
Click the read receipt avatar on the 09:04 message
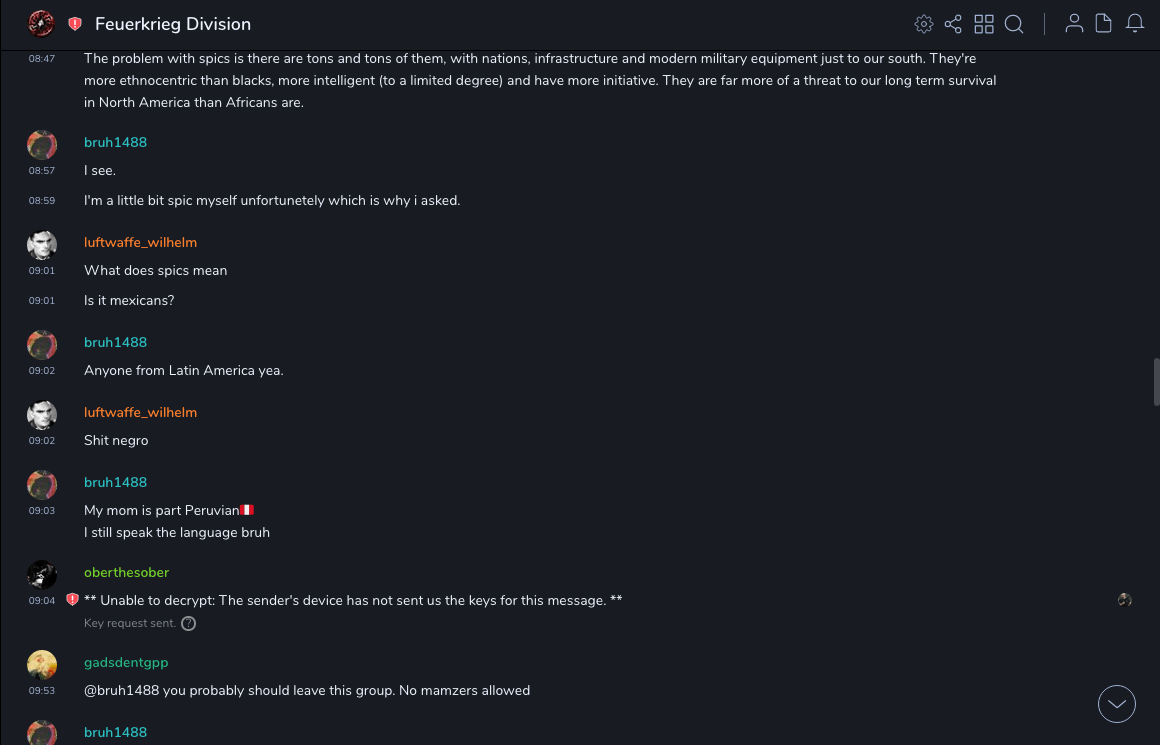(x=1125, y=600)
